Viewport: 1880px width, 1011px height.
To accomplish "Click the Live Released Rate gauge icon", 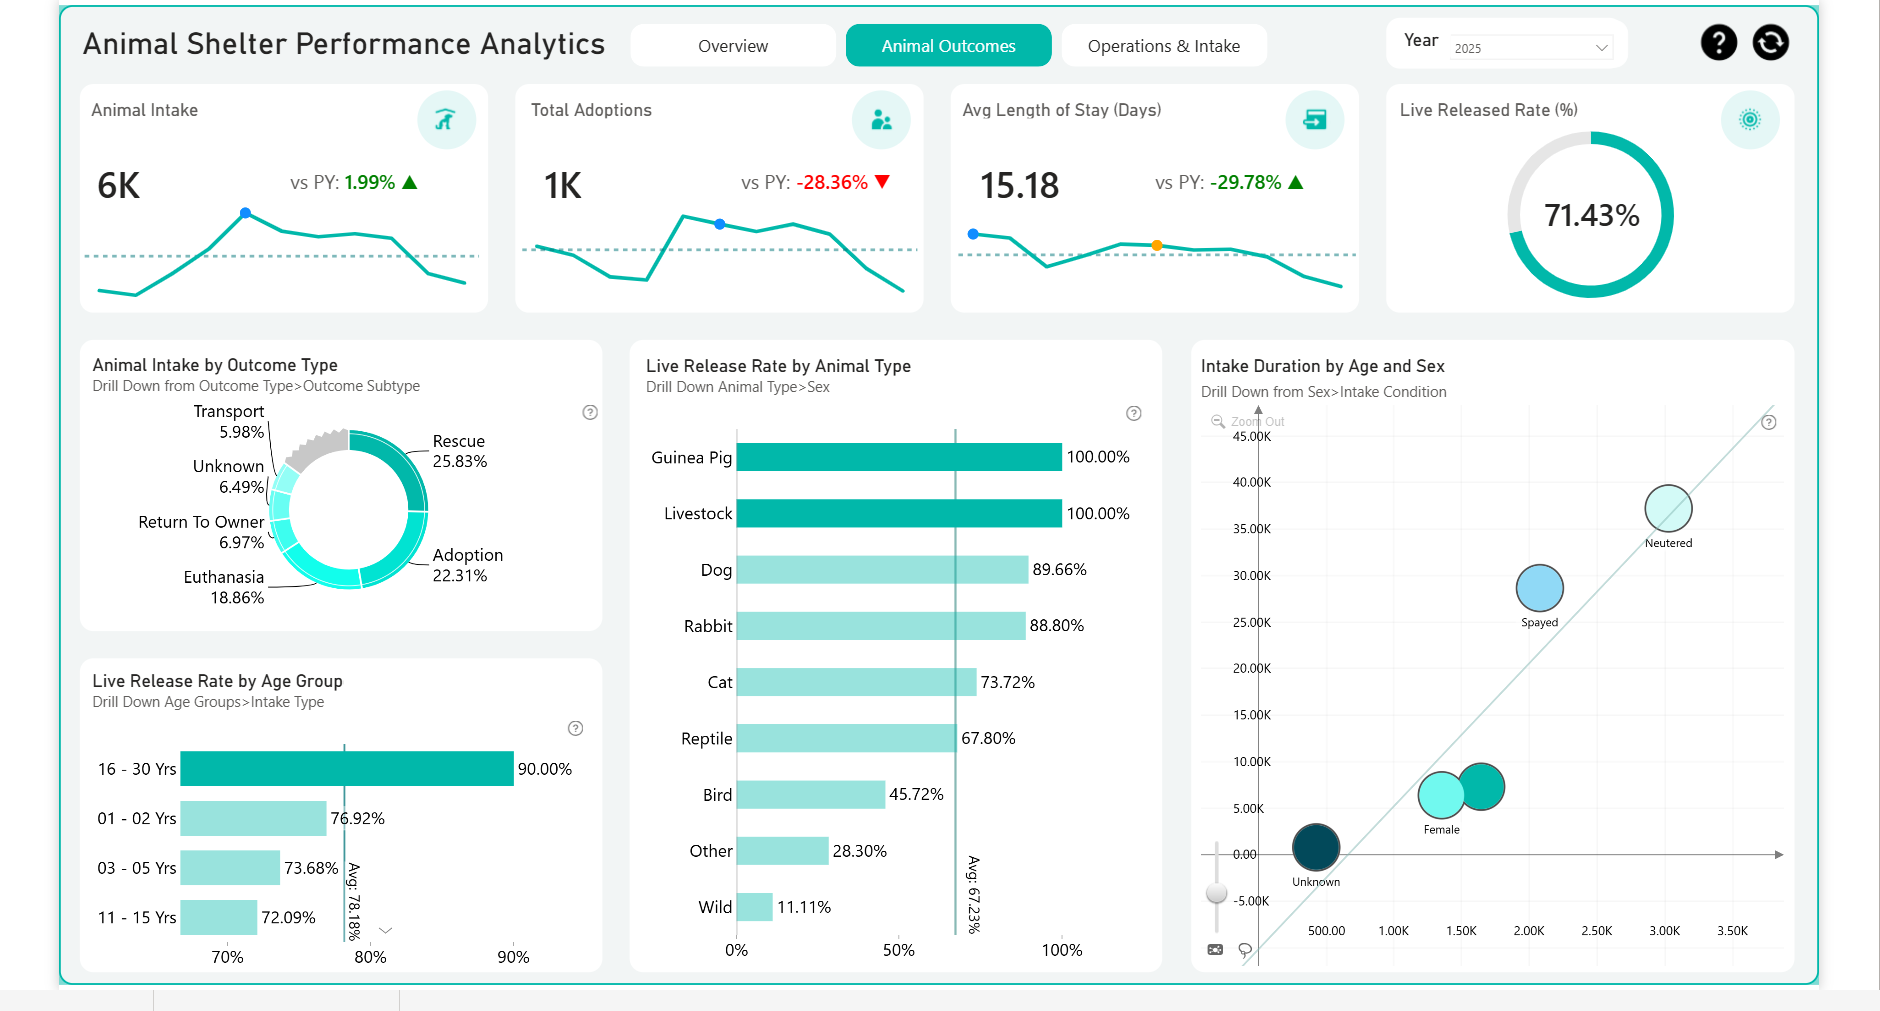I will [x=1750, y=119].
